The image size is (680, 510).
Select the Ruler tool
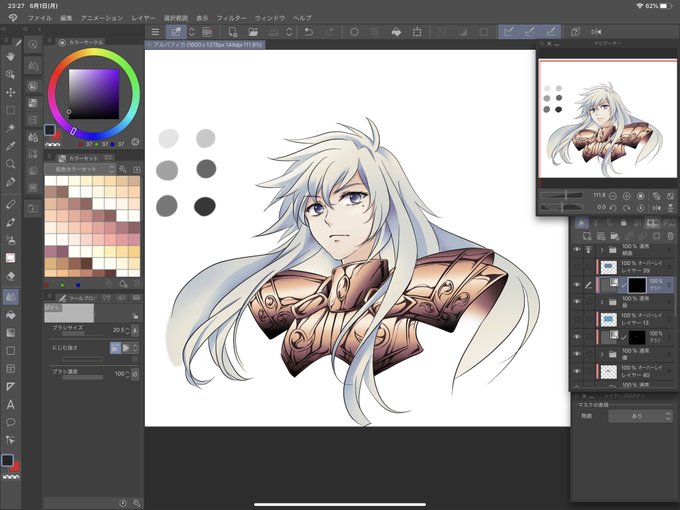pos(10,386)
